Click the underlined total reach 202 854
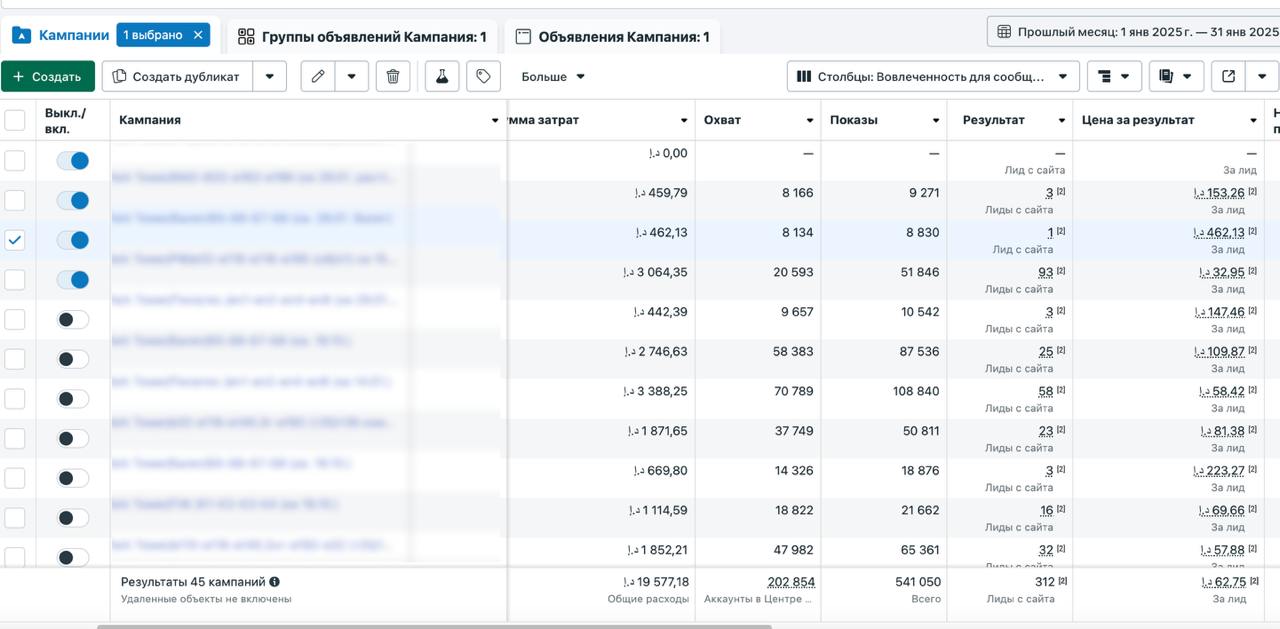 (x=791, y=582)
